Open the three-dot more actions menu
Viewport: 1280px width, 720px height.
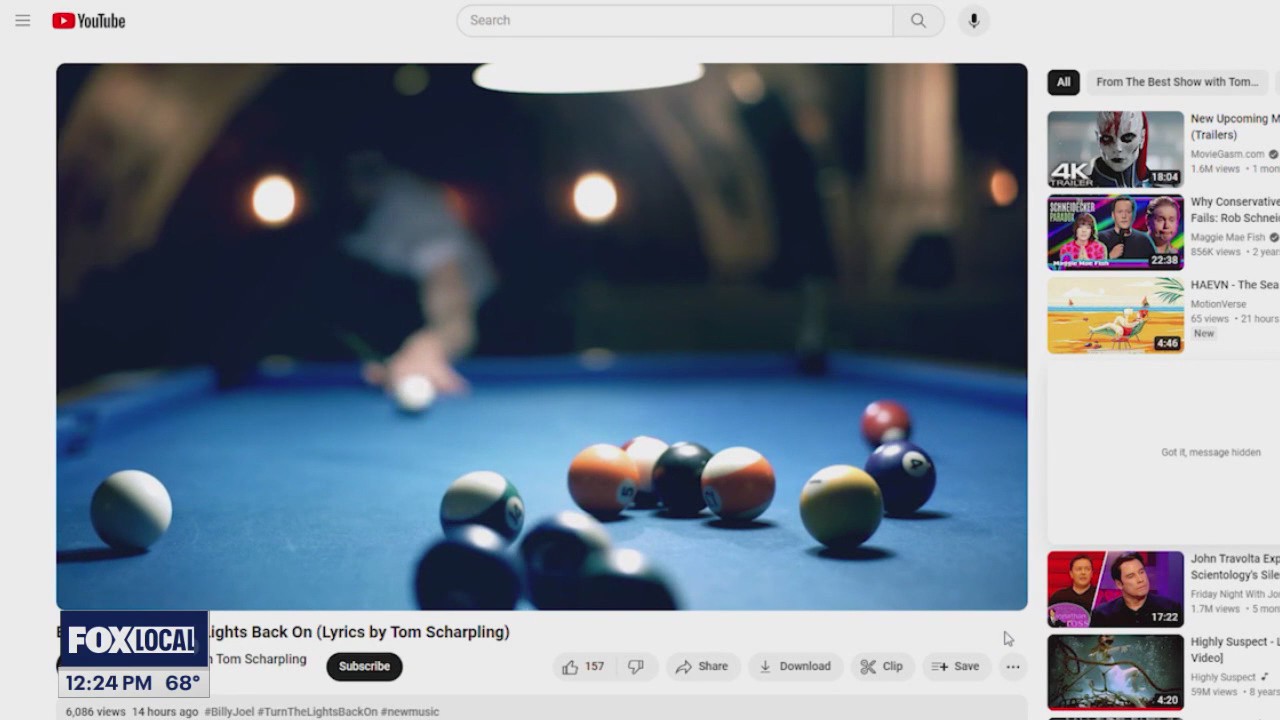click(x=1013, y=666)
